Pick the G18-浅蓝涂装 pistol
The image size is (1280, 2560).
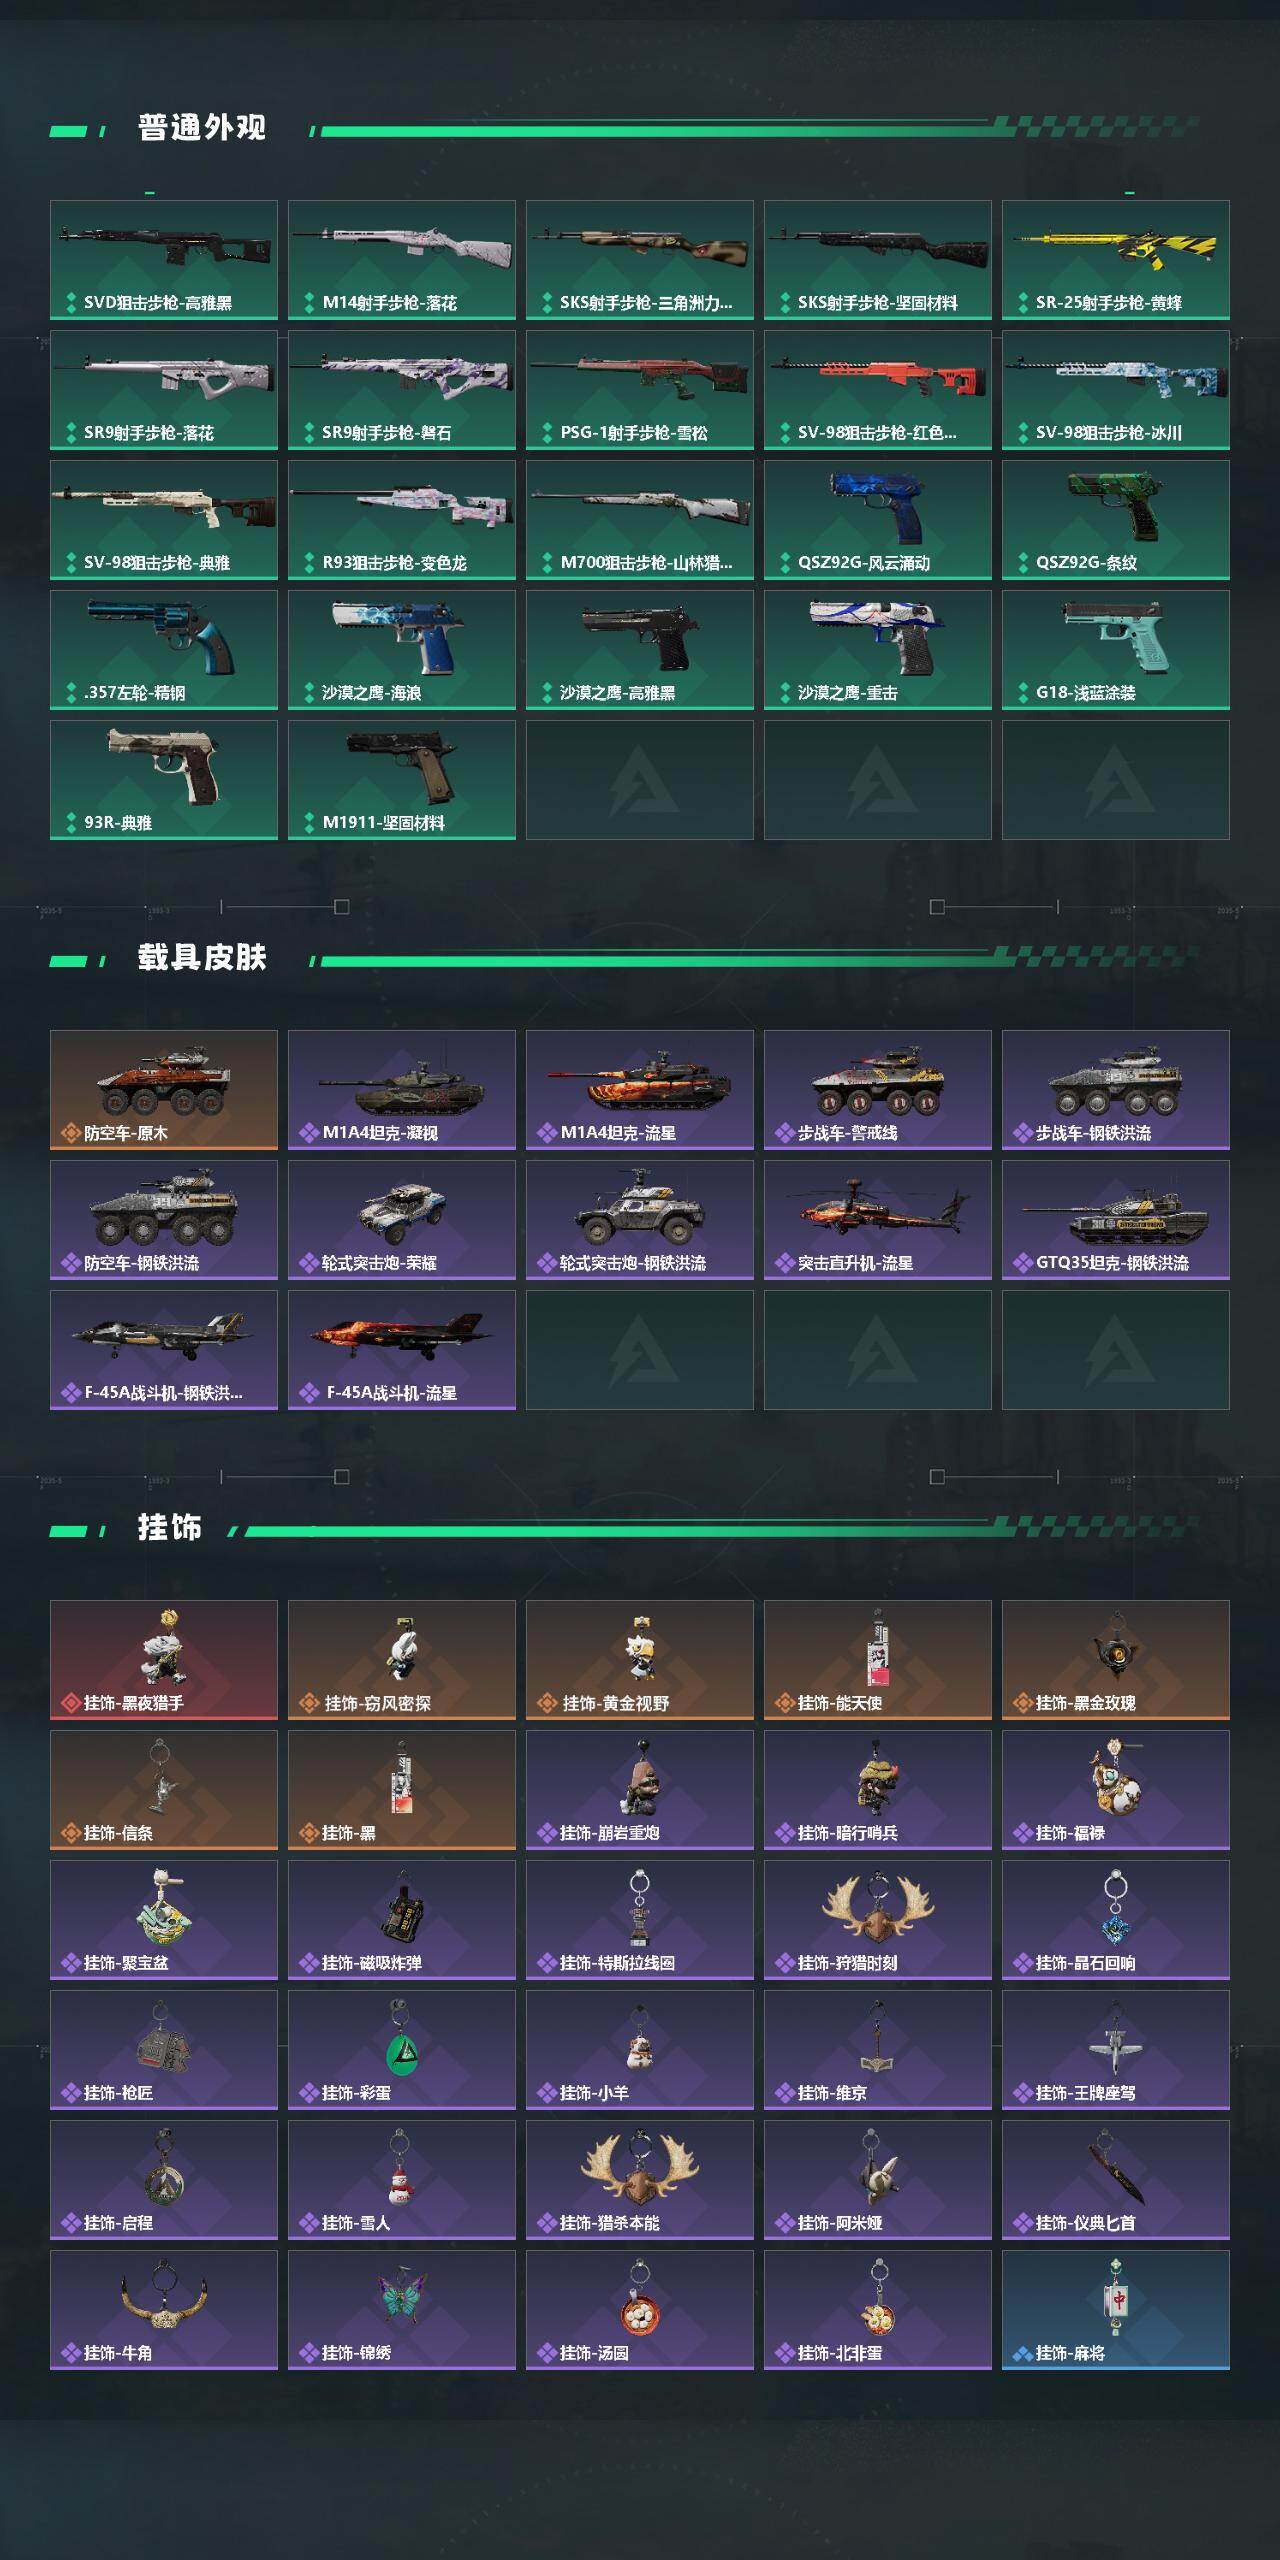pyautogui.click(x=1116, y=650)
